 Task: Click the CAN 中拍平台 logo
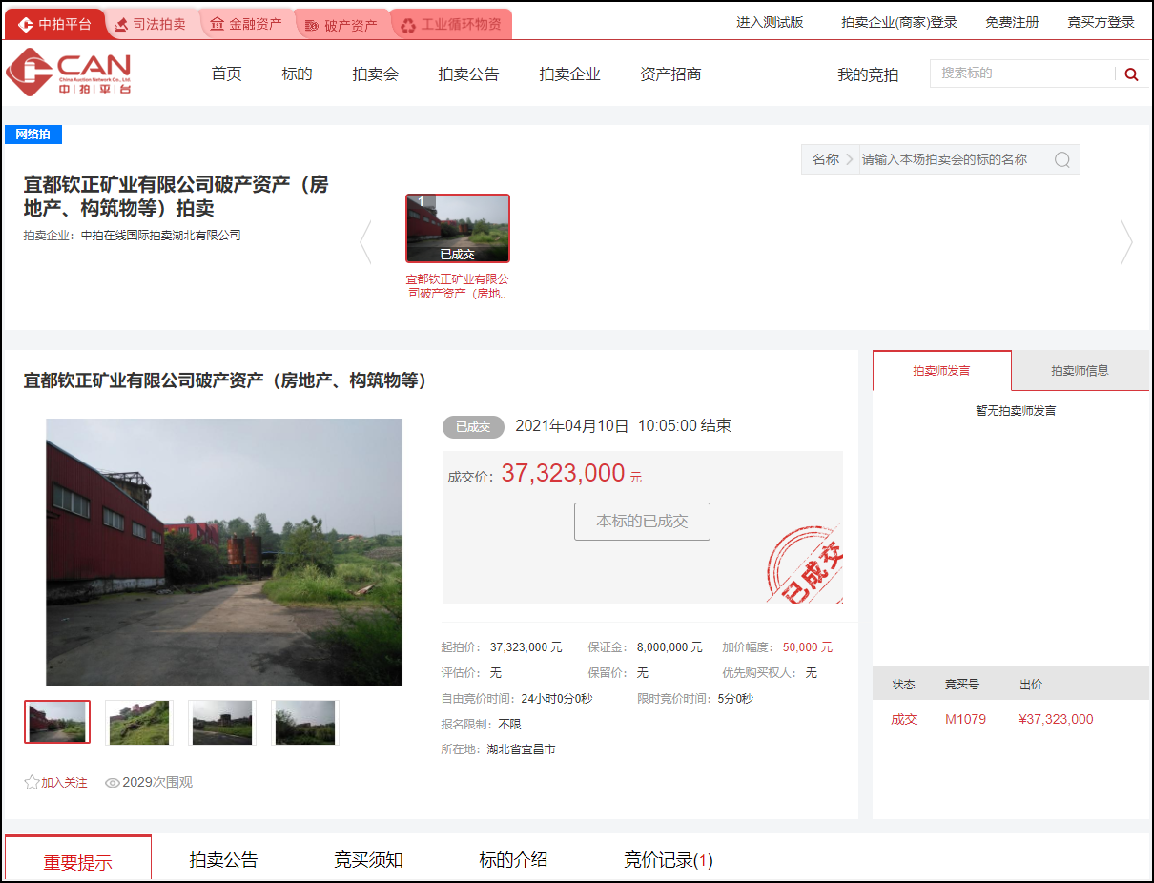pyautogui.click(x=68, y=72)
